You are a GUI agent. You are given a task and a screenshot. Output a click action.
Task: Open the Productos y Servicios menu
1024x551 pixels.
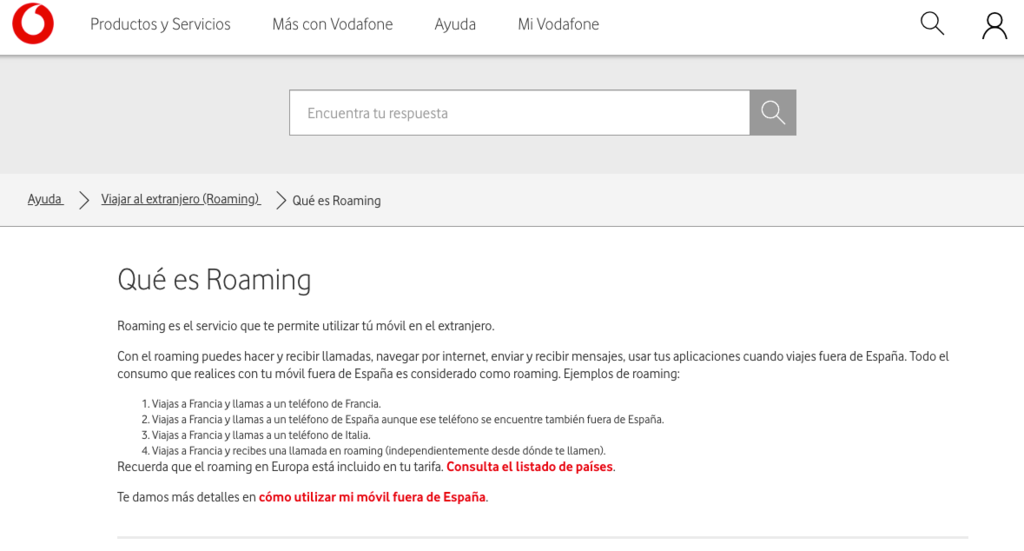pyautogui.click(x=160, y=25)
